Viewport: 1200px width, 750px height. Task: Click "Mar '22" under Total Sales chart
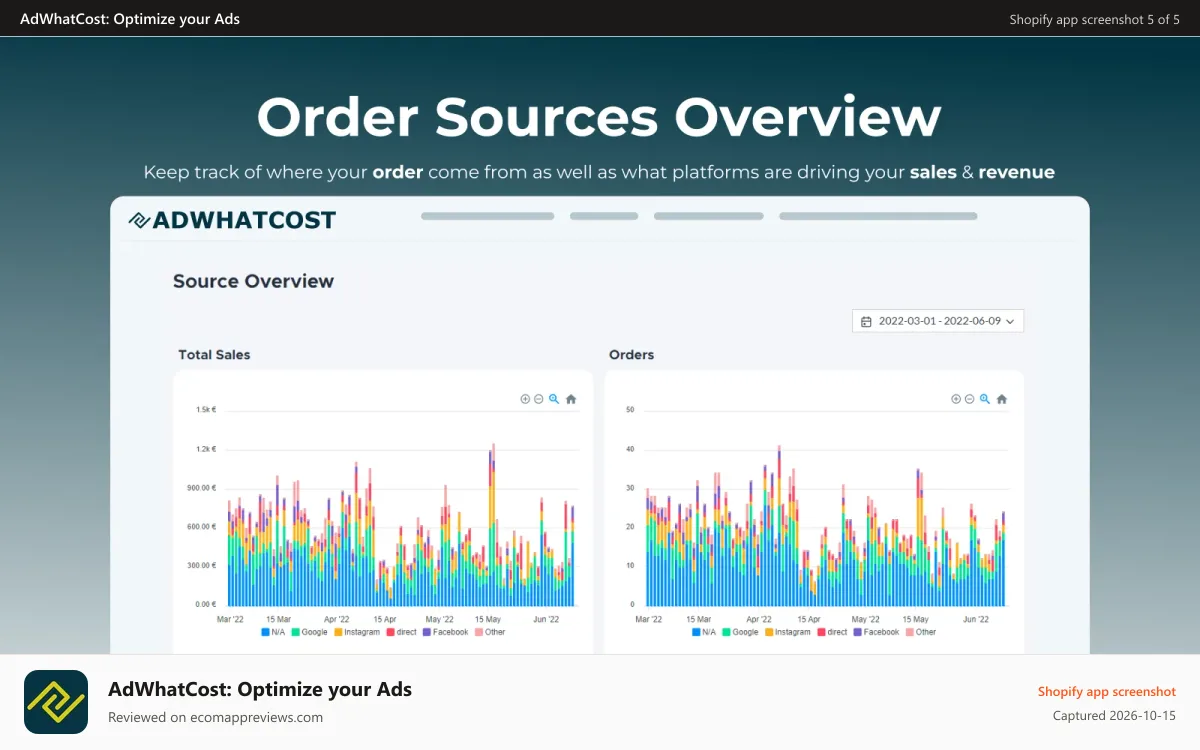[230, 619]
